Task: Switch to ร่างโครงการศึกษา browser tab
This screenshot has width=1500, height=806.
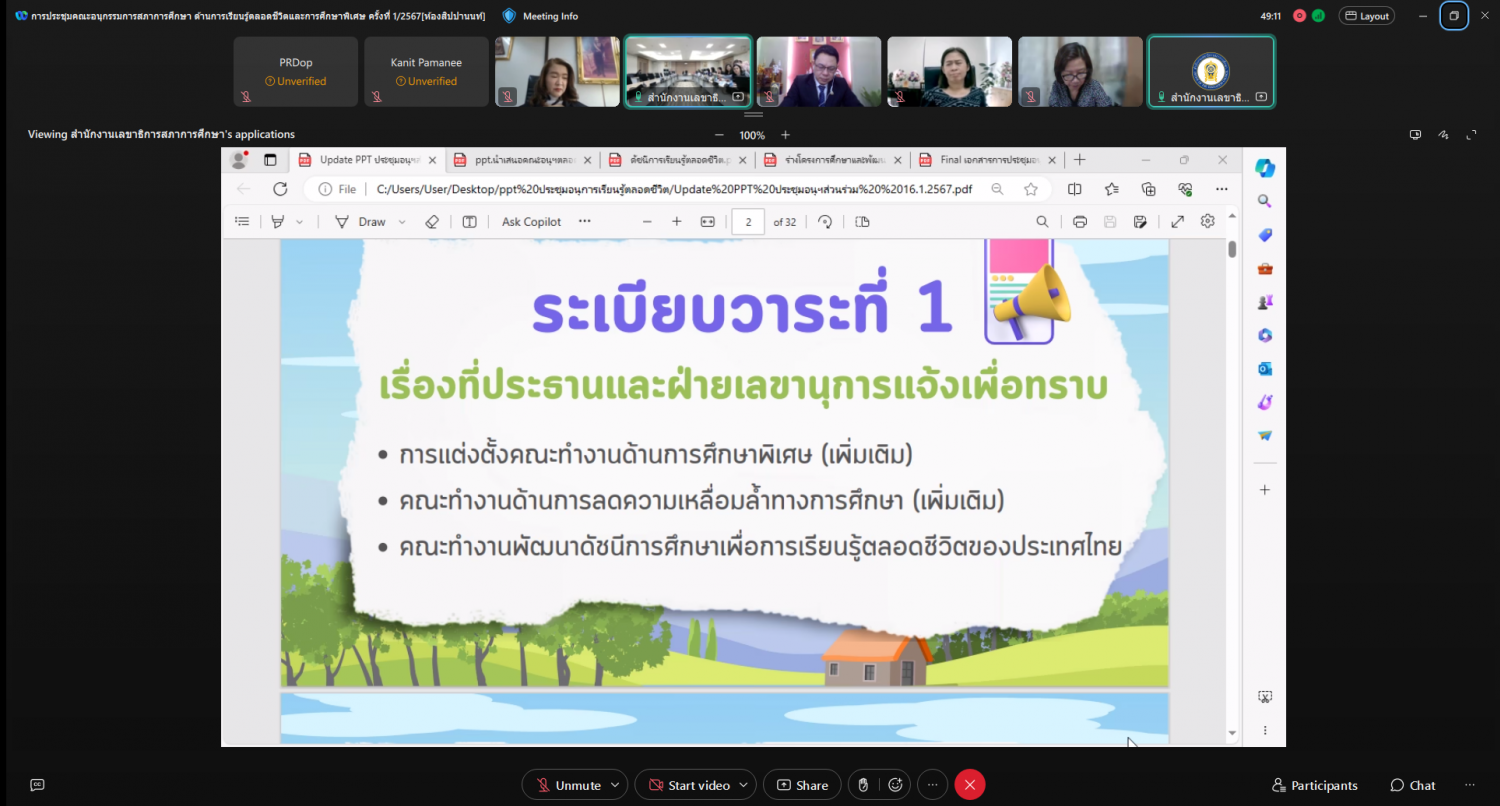Action: [x=833, y=160]
